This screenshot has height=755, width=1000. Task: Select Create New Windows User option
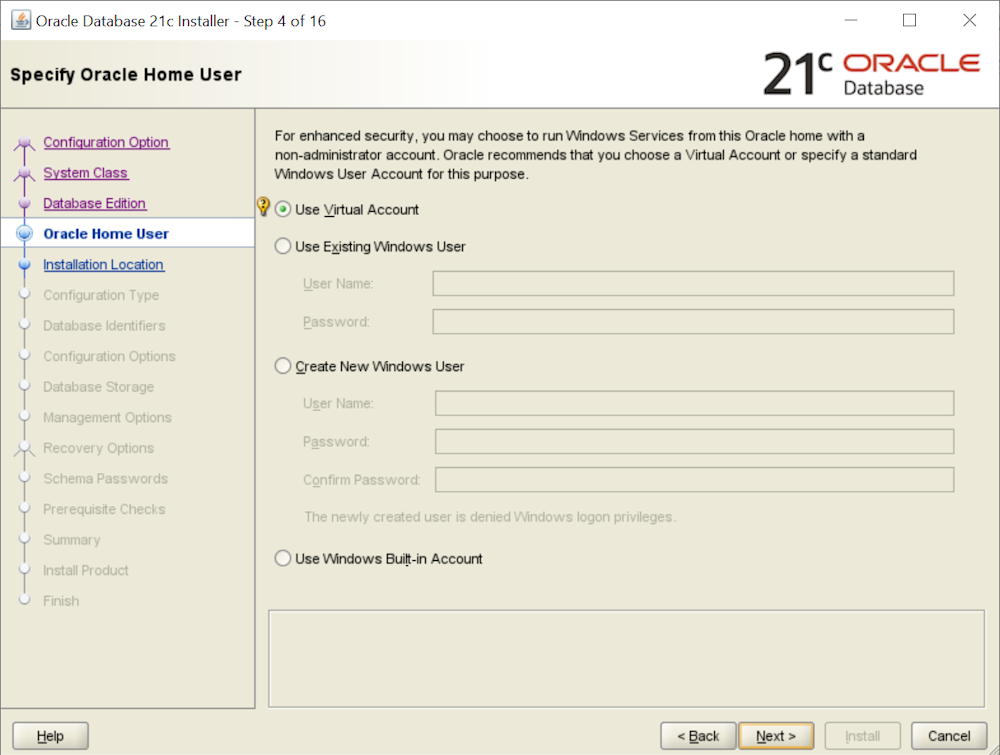point(284,366)
